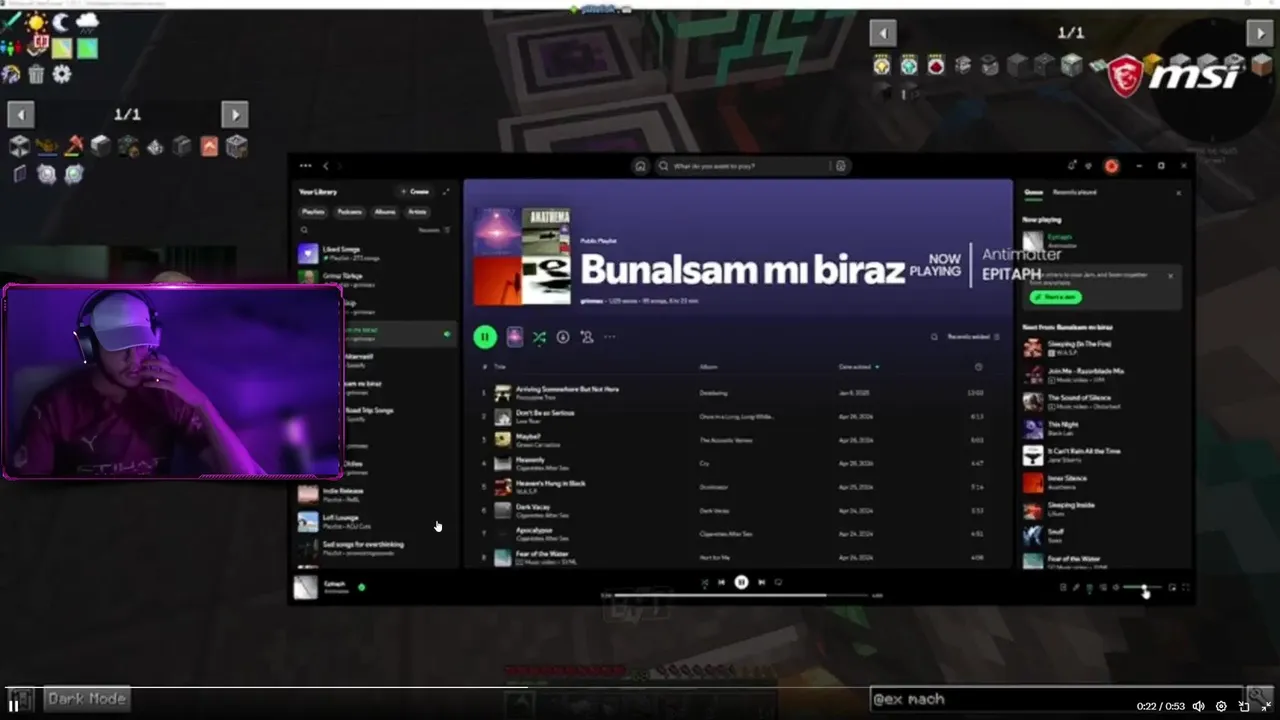1280x720 pixels.
Task: Open the Recents sort dropdown in library
Action: point(435,230)
